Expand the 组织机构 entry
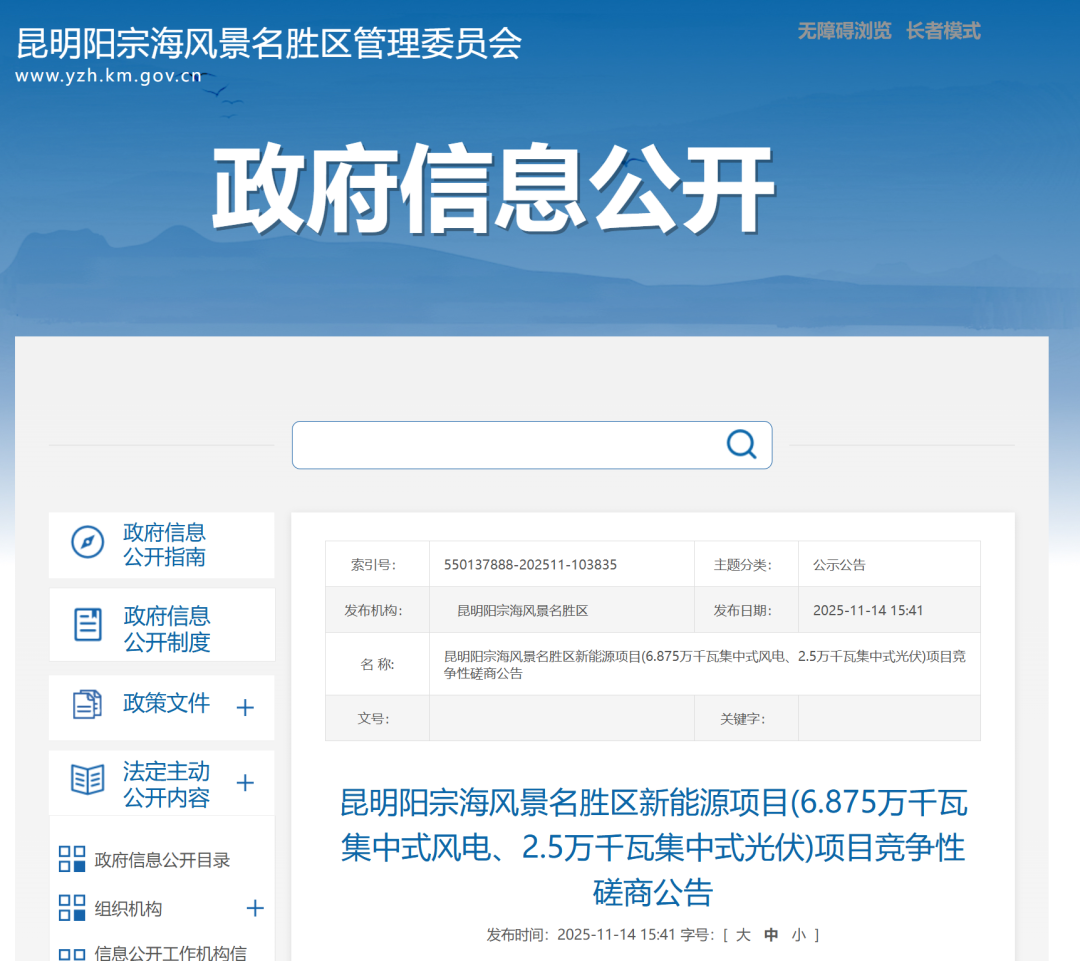Viewport: 1080px width, 961px height. coord(255,908)
